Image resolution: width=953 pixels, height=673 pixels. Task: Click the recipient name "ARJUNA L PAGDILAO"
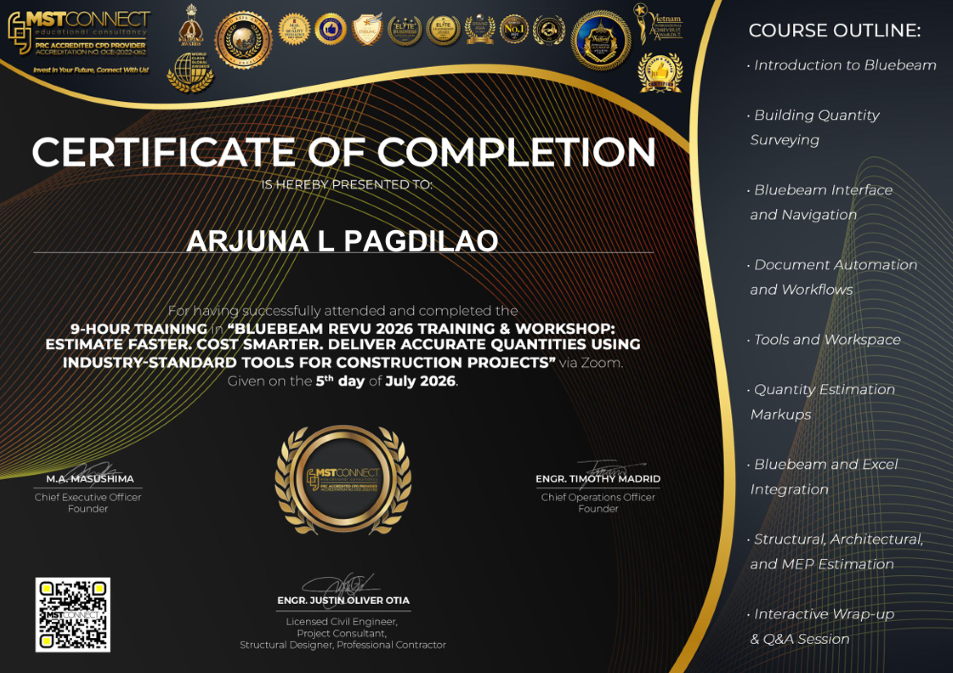342,241
